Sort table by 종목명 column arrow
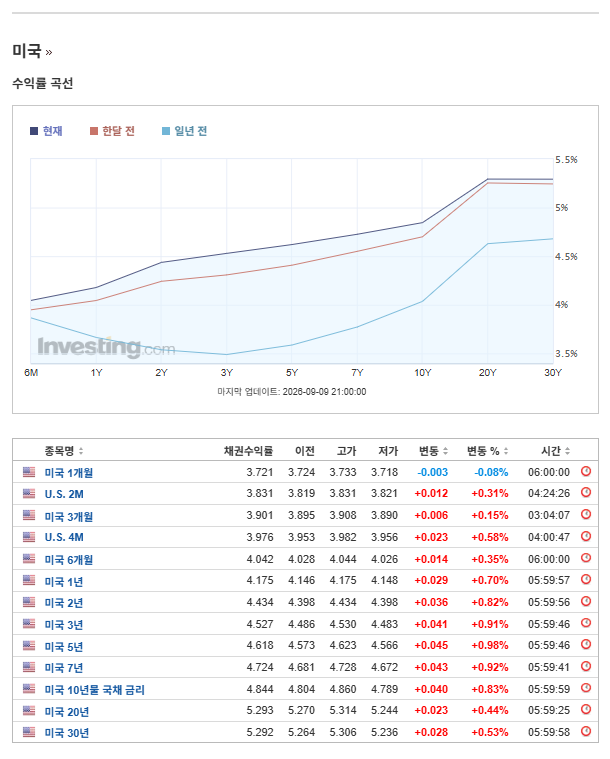Screen dimensions: 610x759 [81, 451]
